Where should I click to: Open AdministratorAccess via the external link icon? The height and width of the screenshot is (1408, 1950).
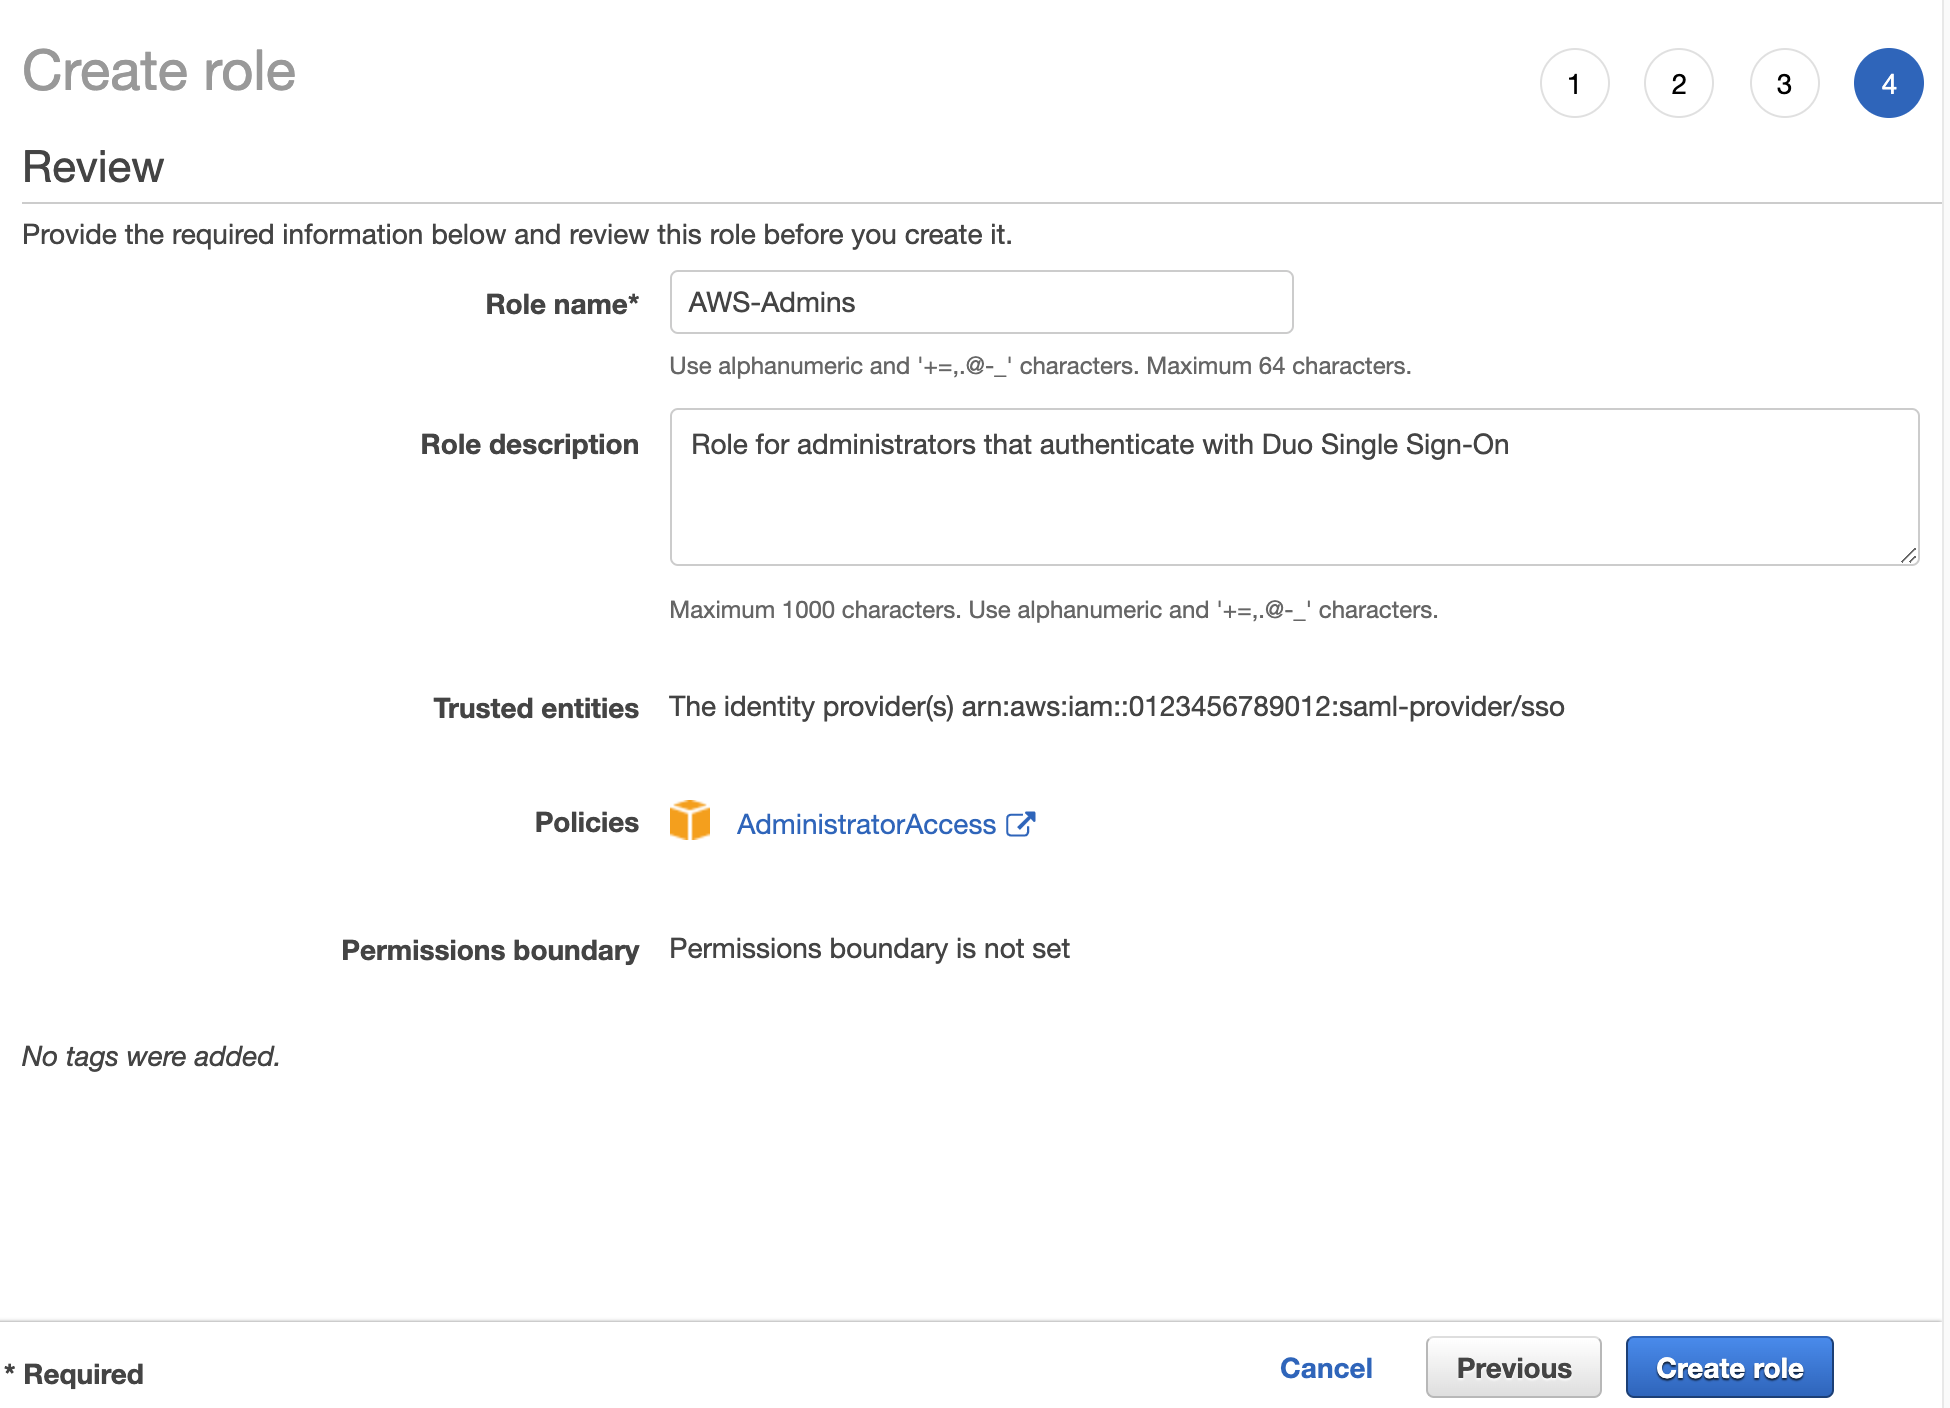click(x=1023, y=824)
